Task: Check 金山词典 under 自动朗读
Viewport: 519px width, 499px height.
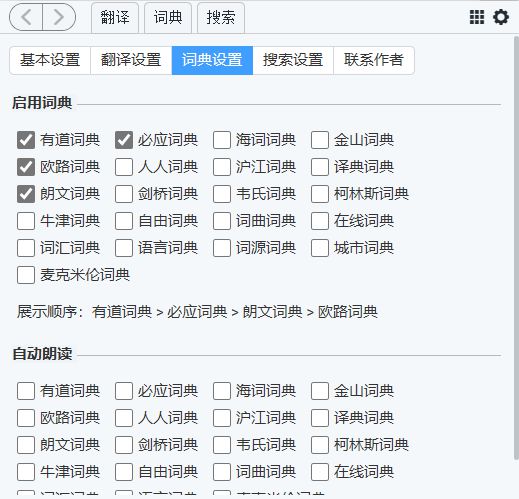Action: (320, 391)
